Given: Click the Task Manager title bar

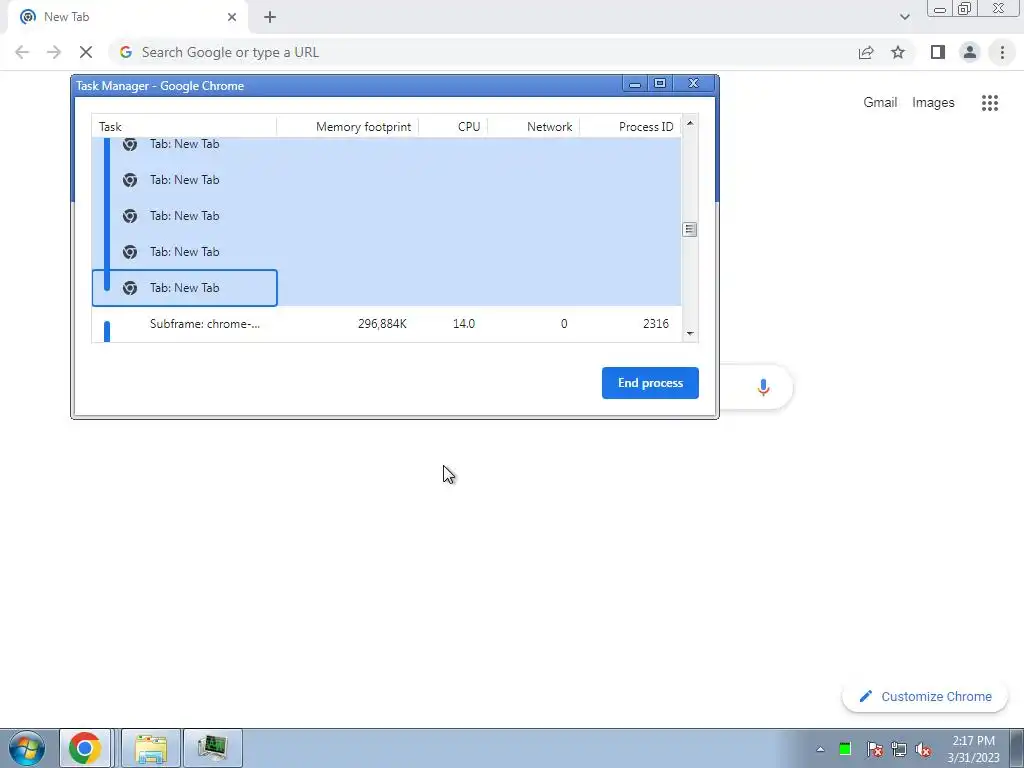Looking at the screenshot, I should pos(346,86).
